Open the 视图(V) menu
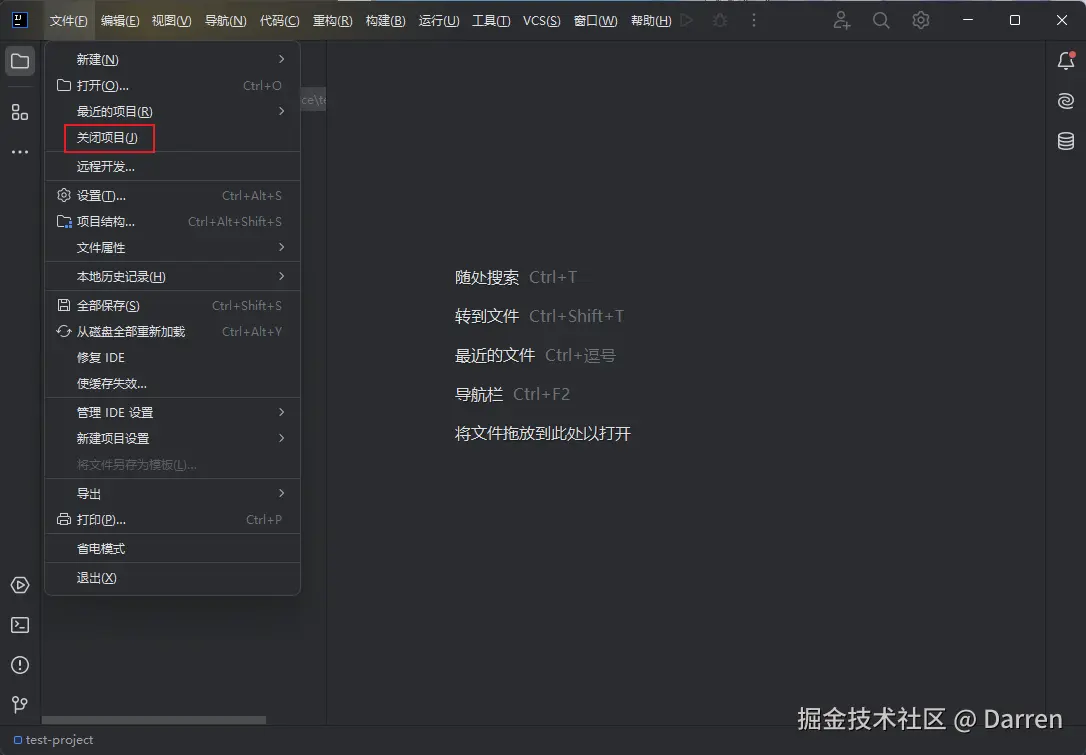This screenshot has width=1086, height=755. tap(171, 21)
